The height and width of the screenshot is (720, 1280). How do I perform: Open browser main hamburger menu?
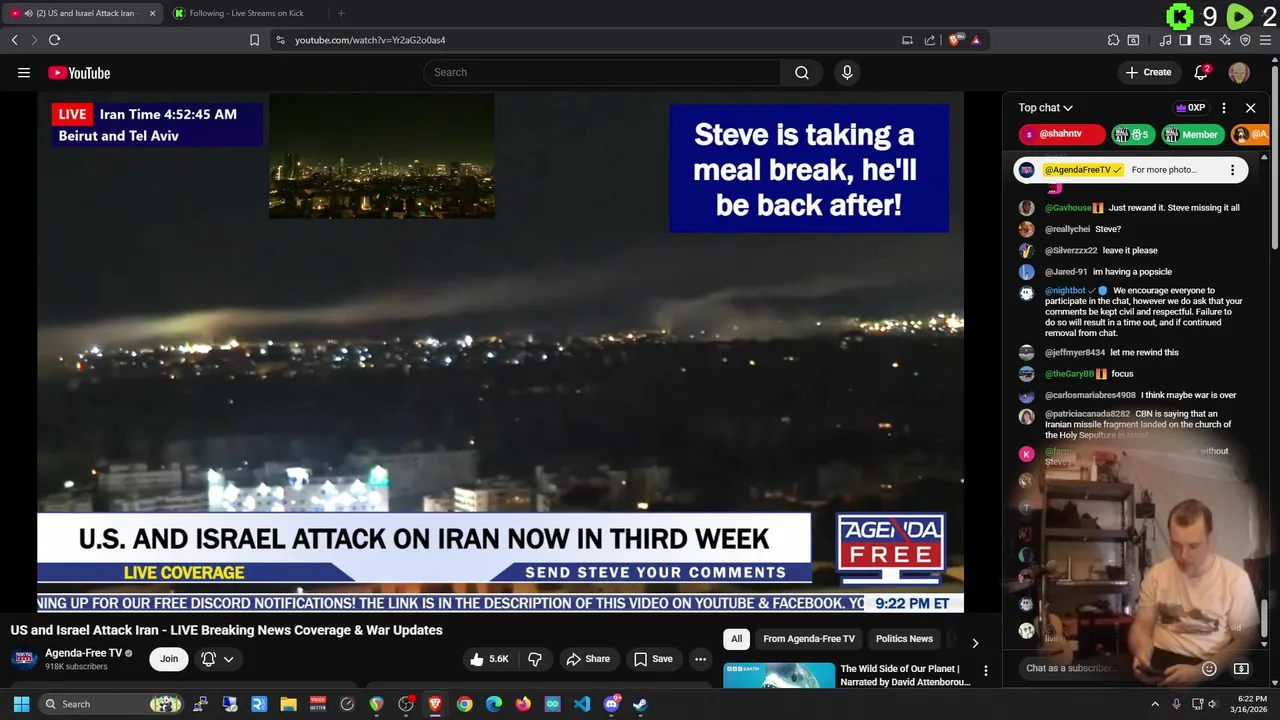point(1265,40)
